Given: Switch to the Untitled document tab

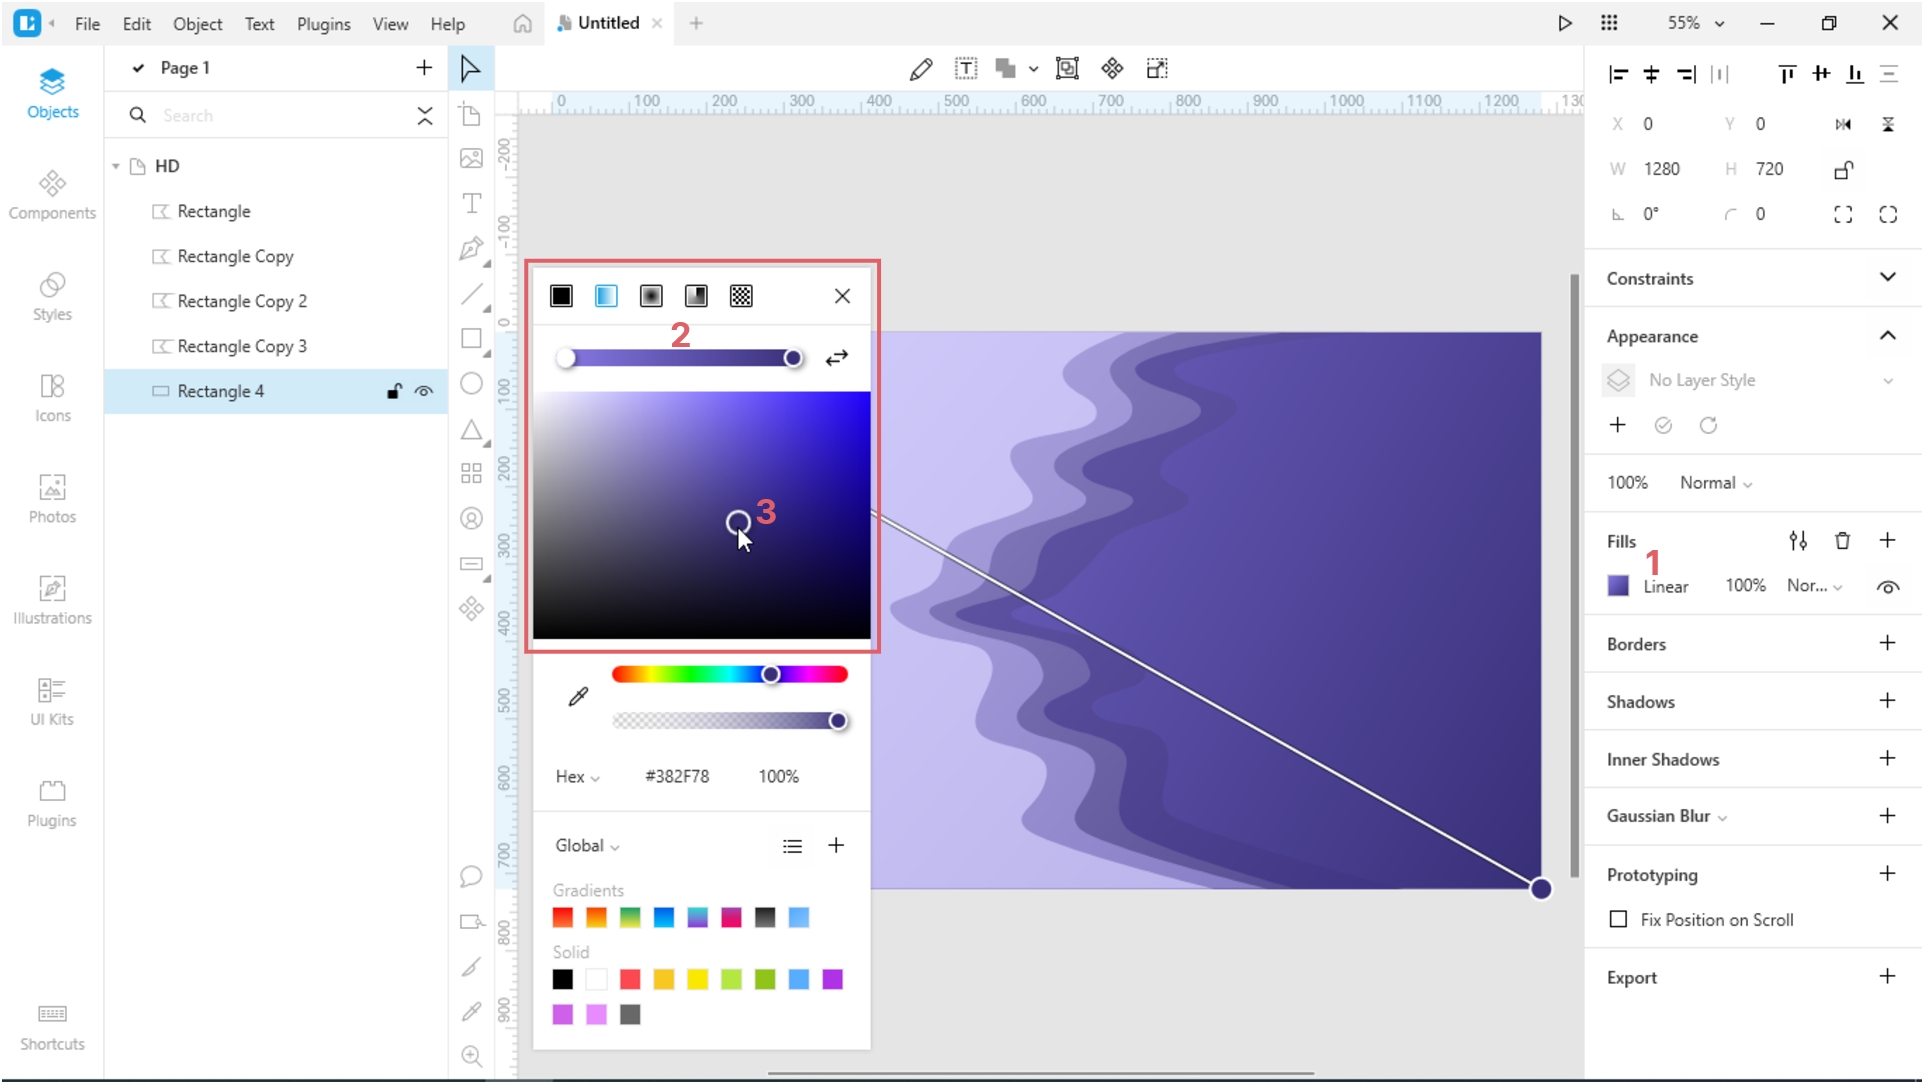Looking at the screenshot, I should coord(608,23).
